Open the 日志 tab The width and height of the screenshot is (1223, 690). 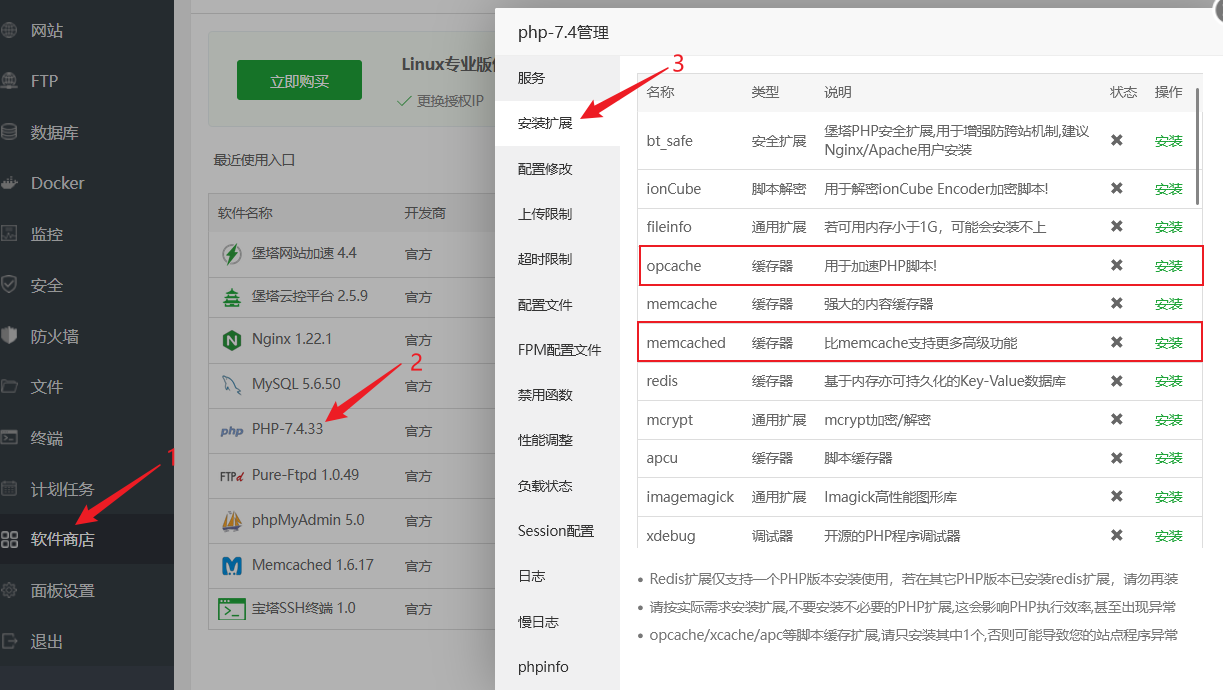[557, 576]
